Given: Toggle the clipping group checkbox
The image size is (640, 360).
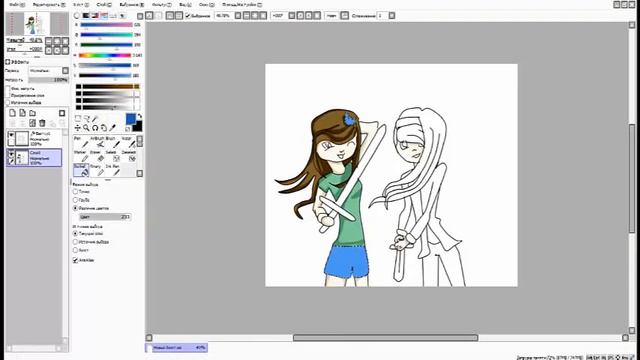Looking at the screenshot, I should (8, 95).
